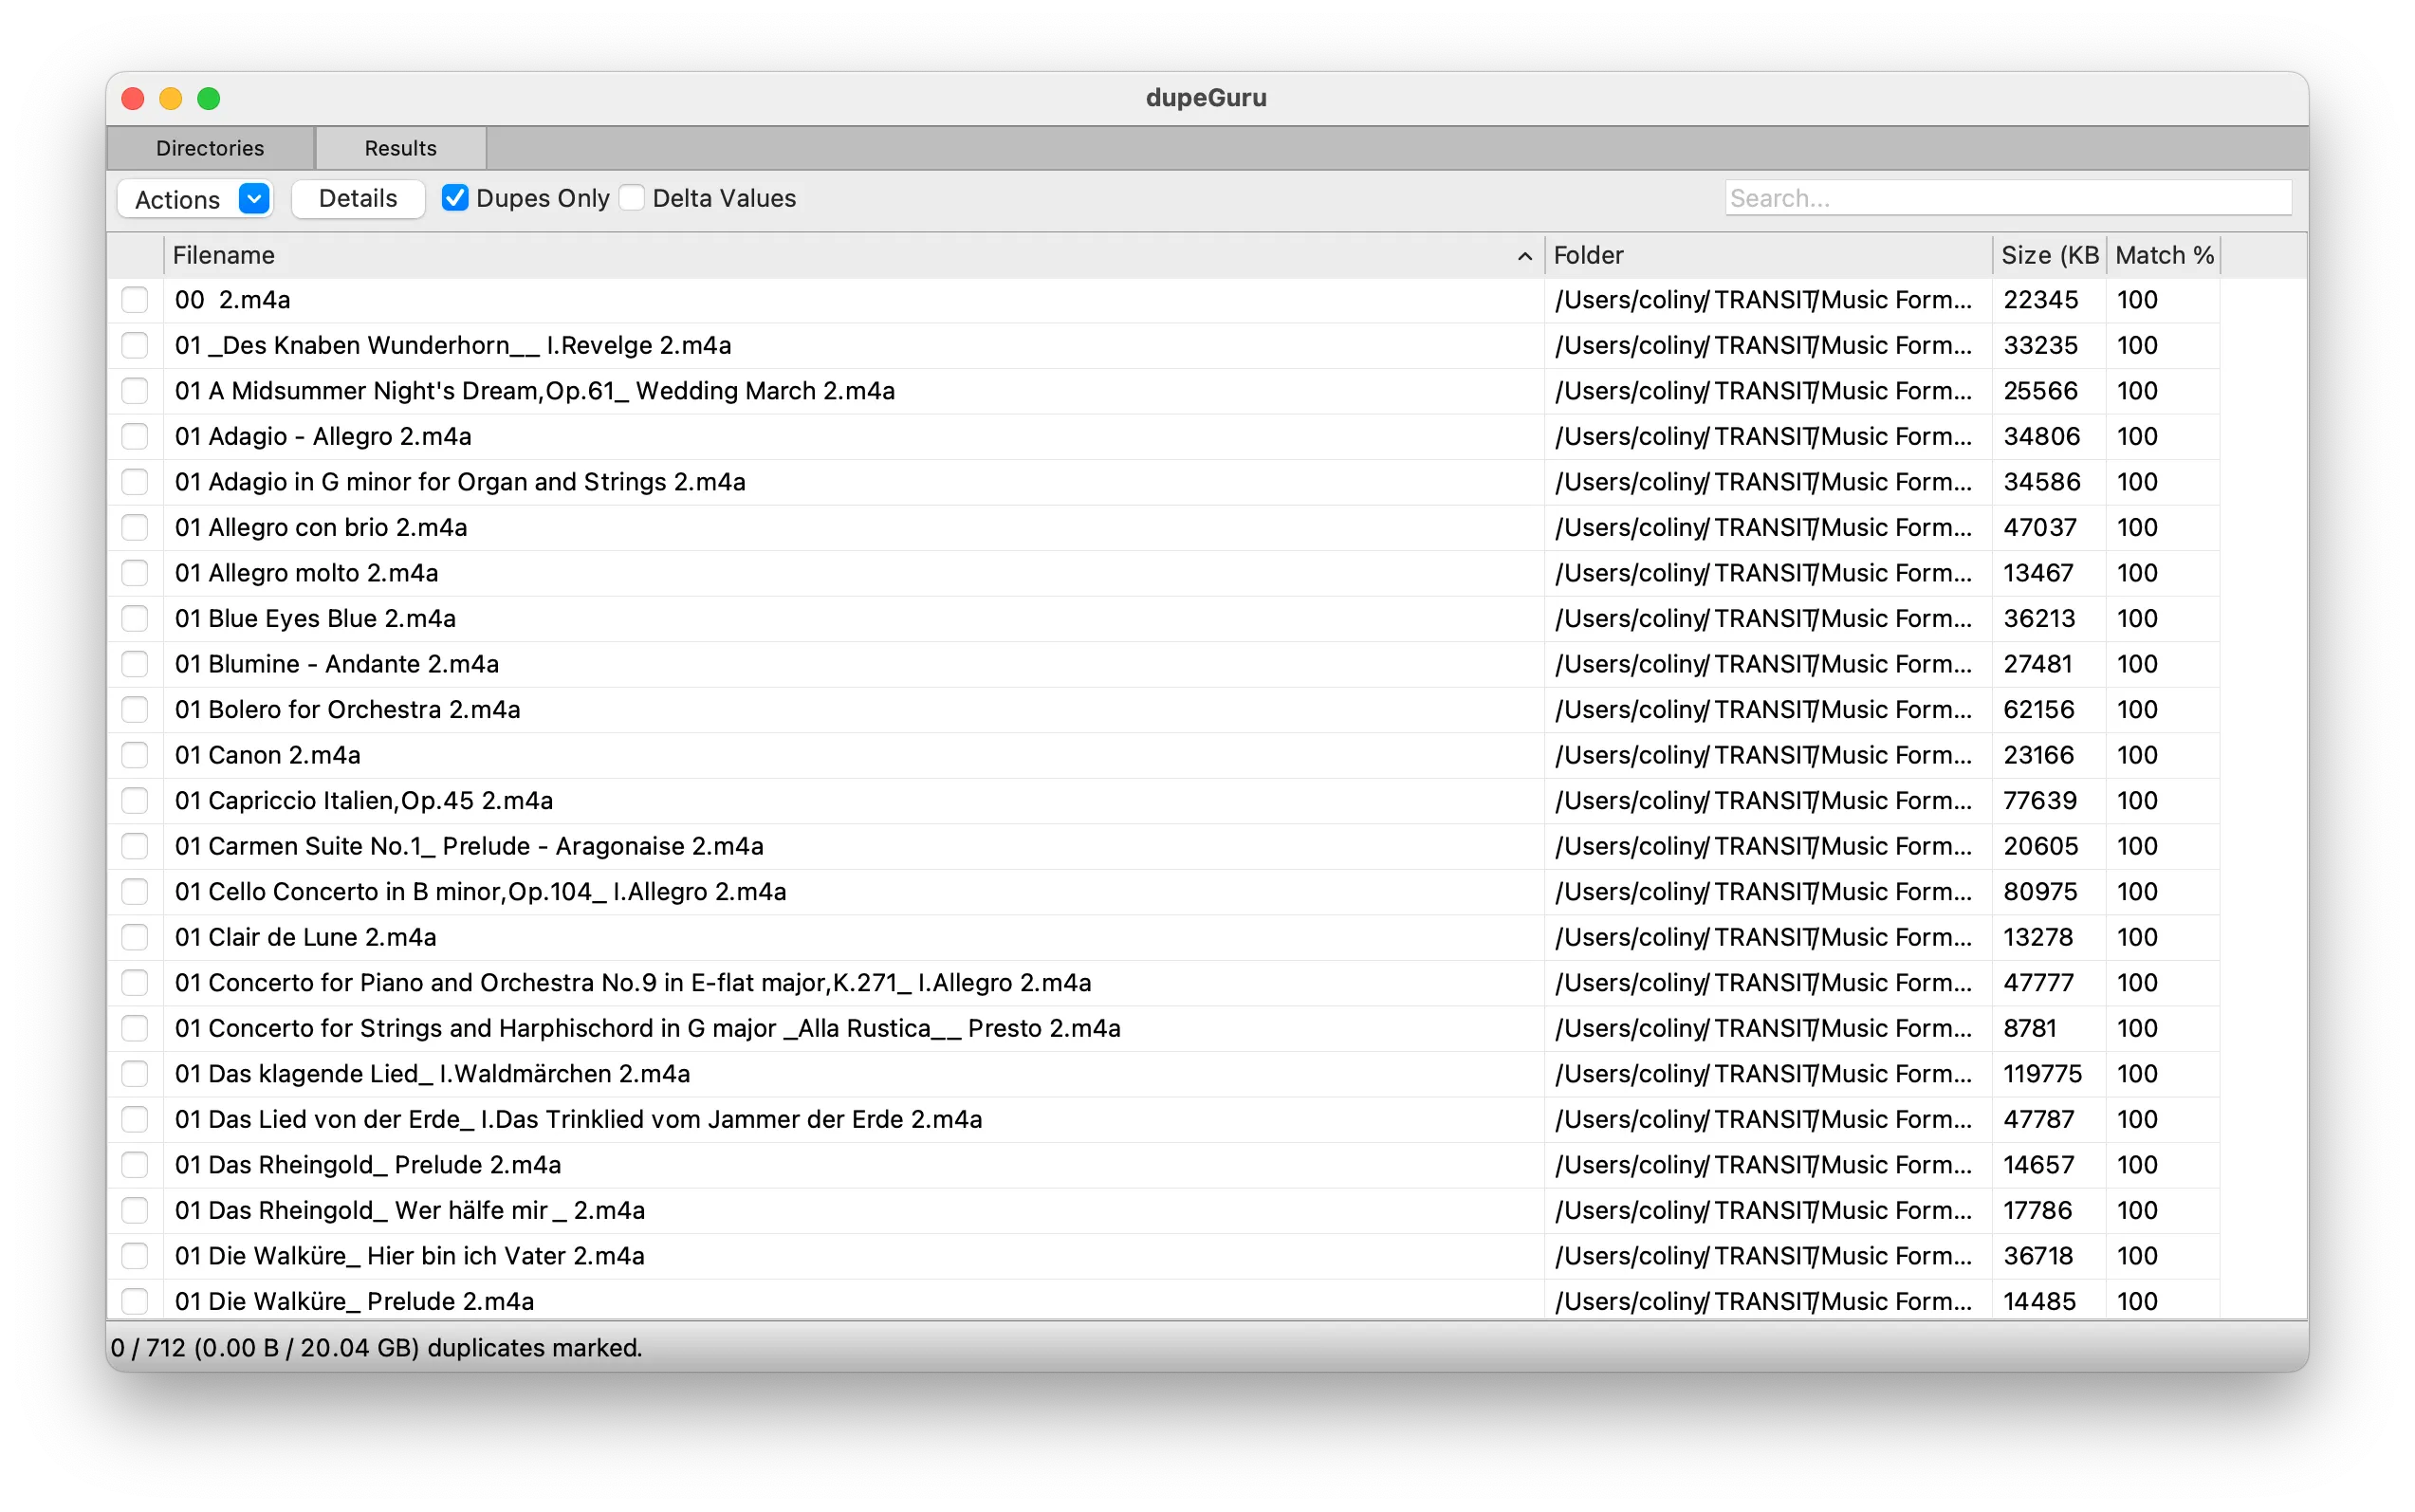Click the Match % column header
The height and width of the screenshot is (1512, 2415).
click(2163, 255)
